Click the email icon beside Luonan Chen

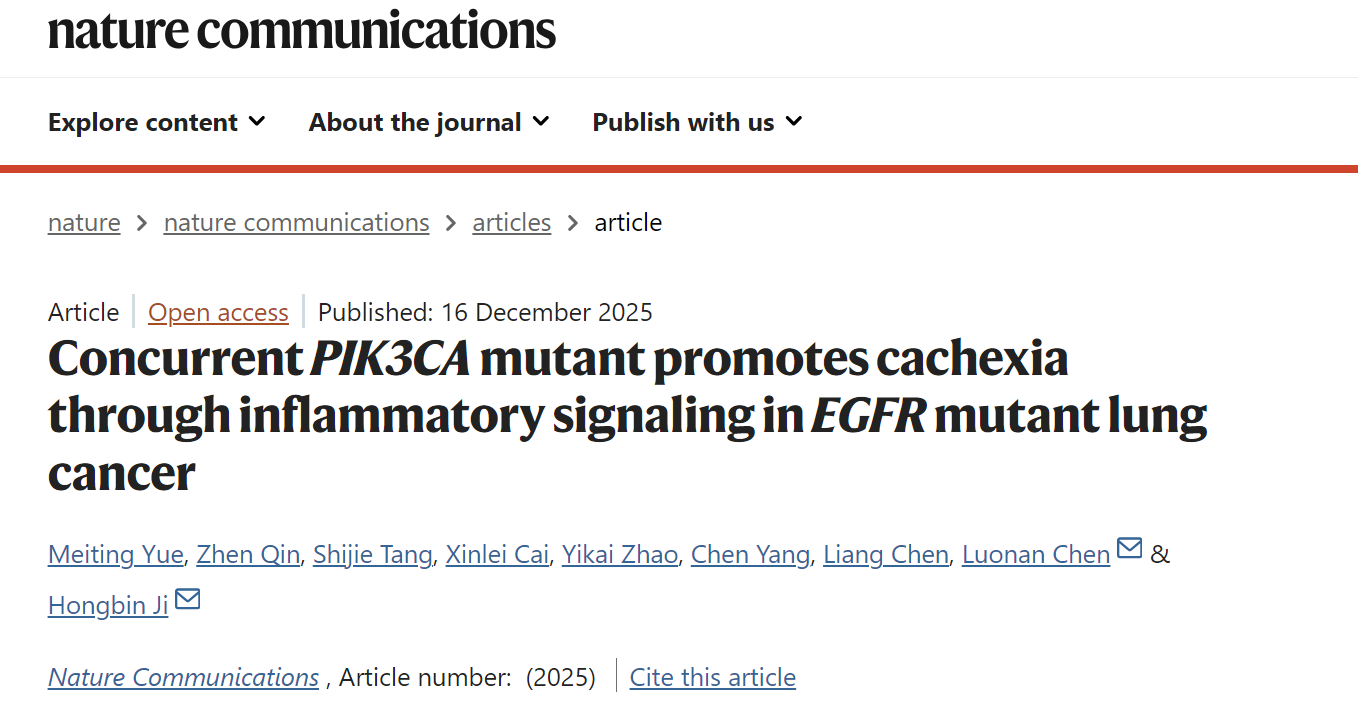pyautogui.click(x=1129, y=549)
